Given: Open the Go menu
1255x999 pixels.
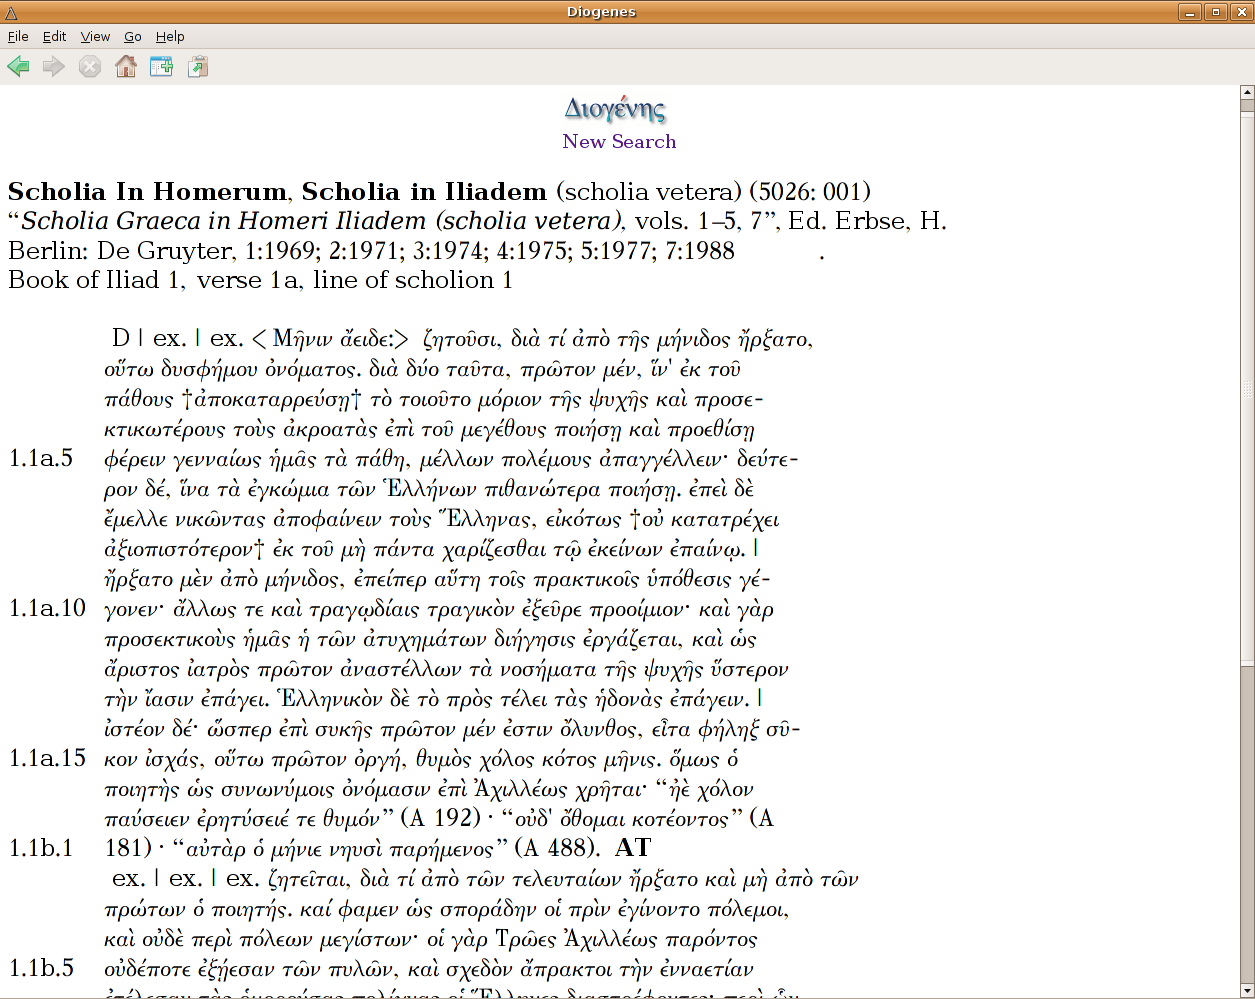Looking at the screenshot, I should click(133, 36).
